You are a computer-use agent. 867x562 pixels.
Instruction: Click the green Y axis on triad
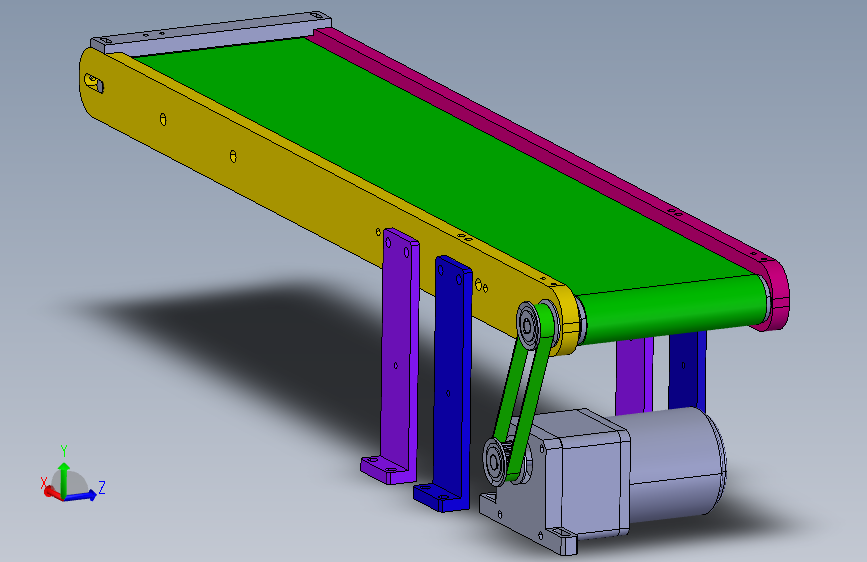64,479
